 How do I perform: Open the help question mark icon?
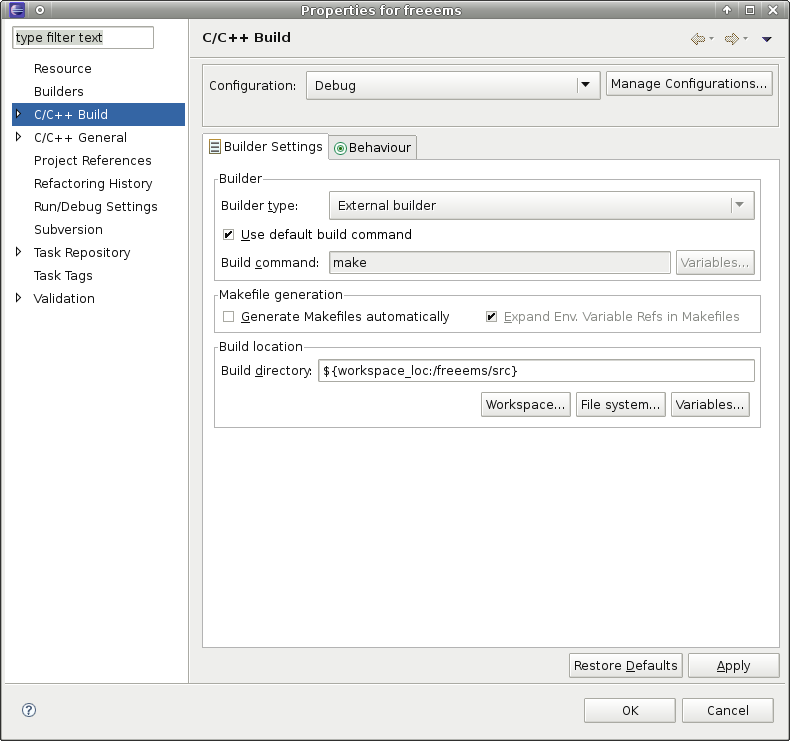coord(29,710)
